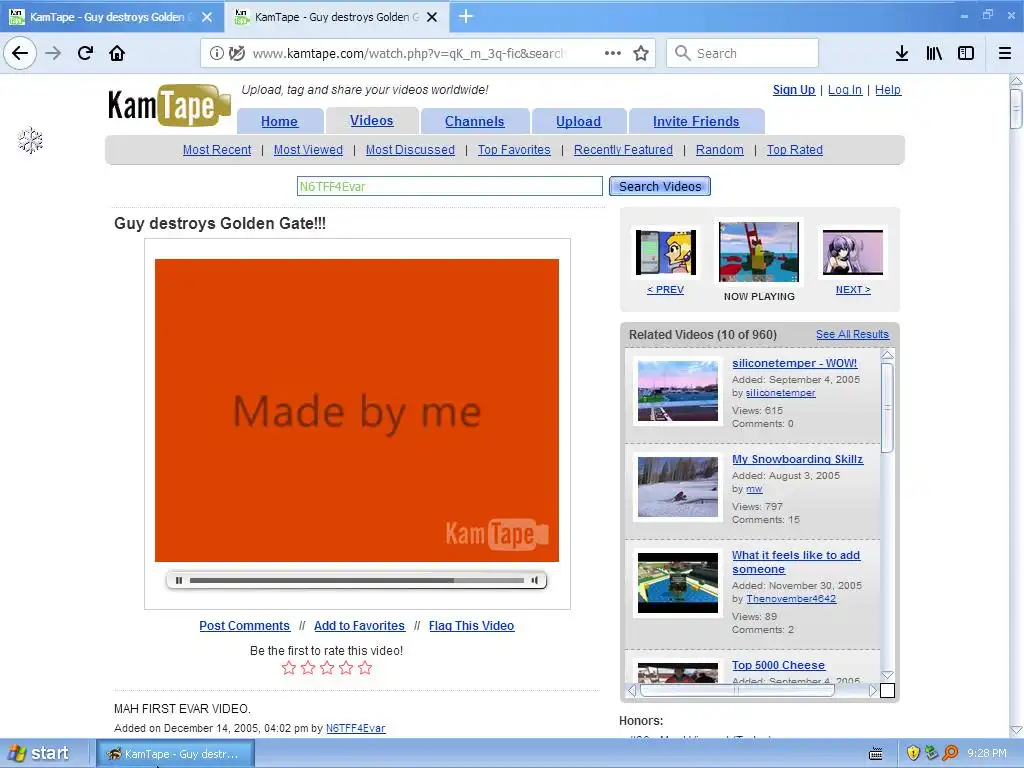Open the Upload tab
Viewport: 1024px width, 768px height.
(x=579, y=121)
